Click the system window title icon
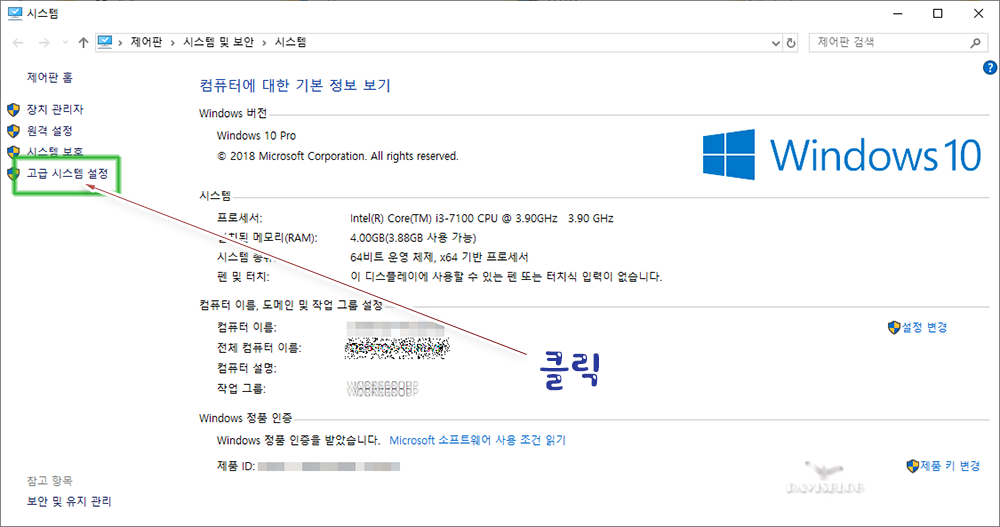Image resolution: width=1000 pixels, height=527 pixels. pyautogui.click(x=14, y=13)
